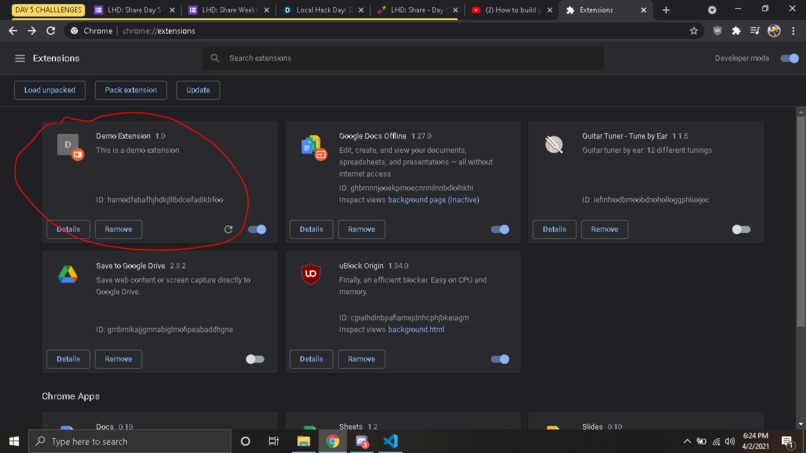Open Cortana circle on taskbar
The height and width of the screenshot is (453, 806).
click(x=245, y=441)
